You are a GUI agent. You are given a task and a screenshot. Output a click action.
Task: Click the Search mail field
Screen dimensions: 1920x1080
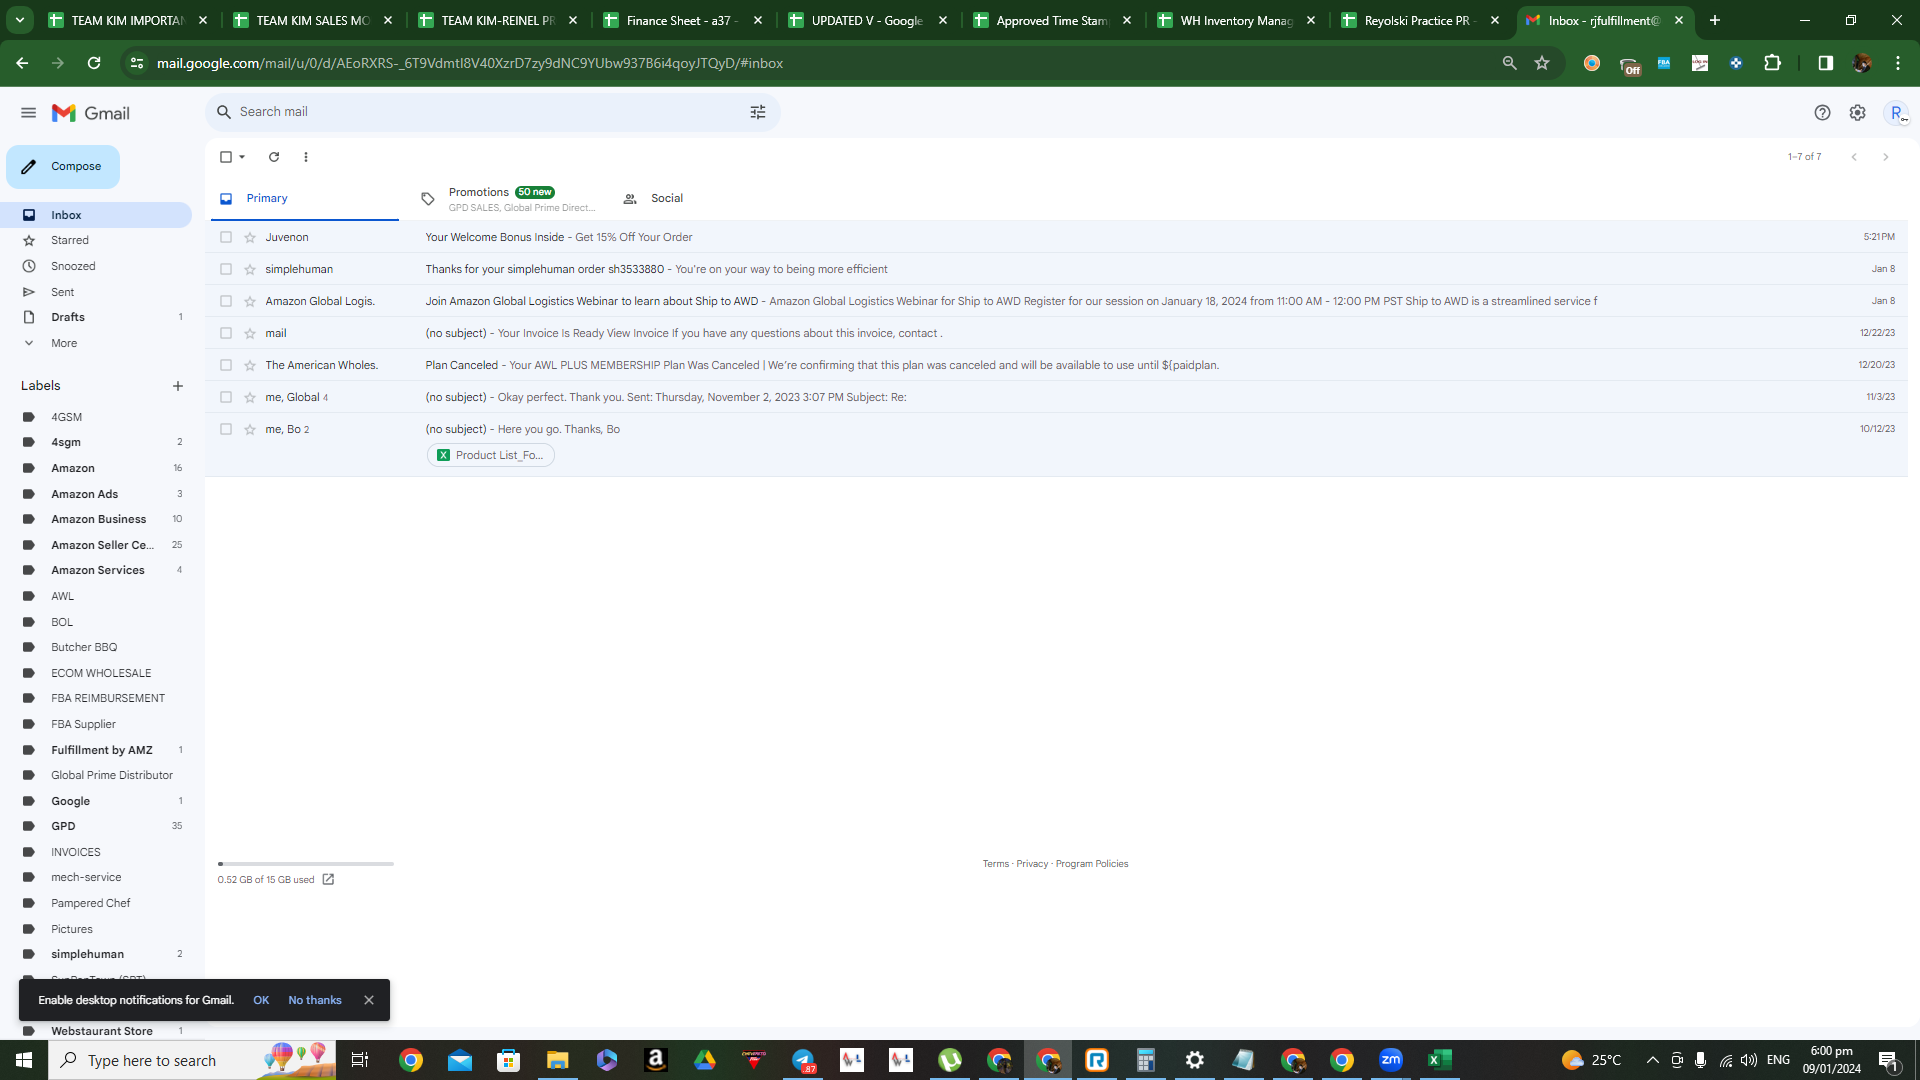[490, 112]
